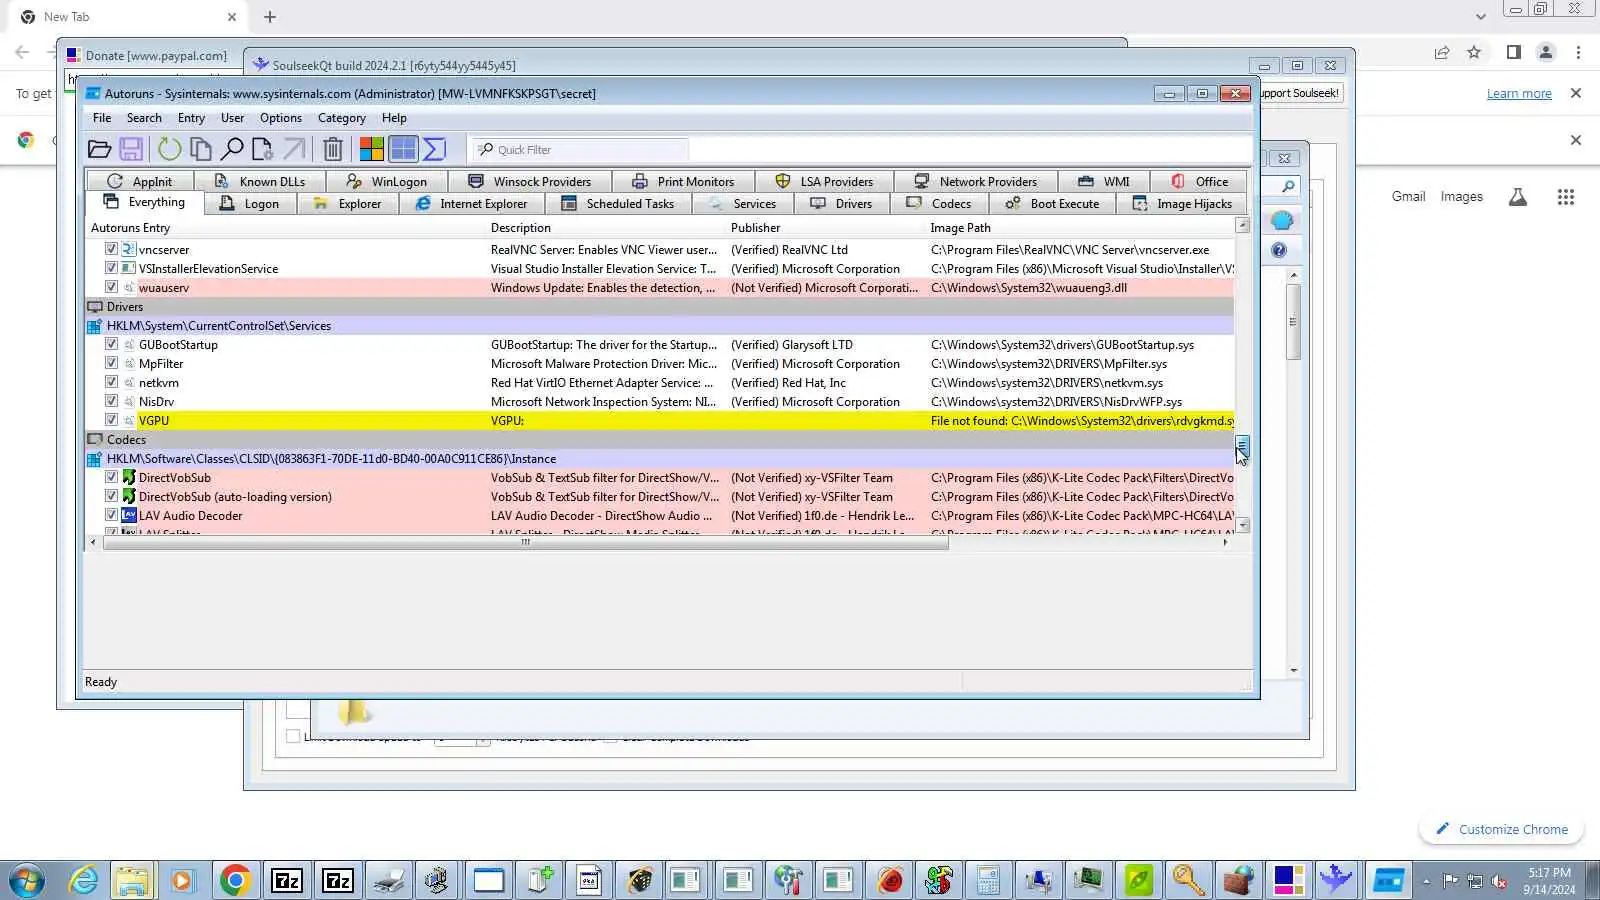
Task: Switch to the WinLogon tab
Action: (x=387, y=181)
